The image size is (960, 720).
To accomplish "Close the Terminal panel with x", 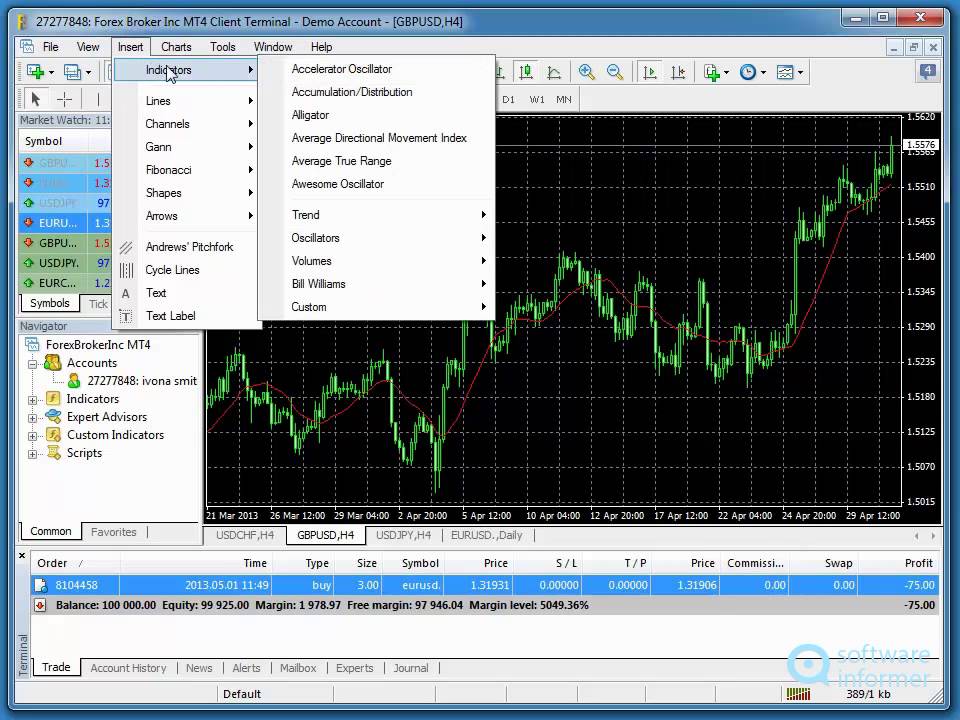I will [22, 556].
